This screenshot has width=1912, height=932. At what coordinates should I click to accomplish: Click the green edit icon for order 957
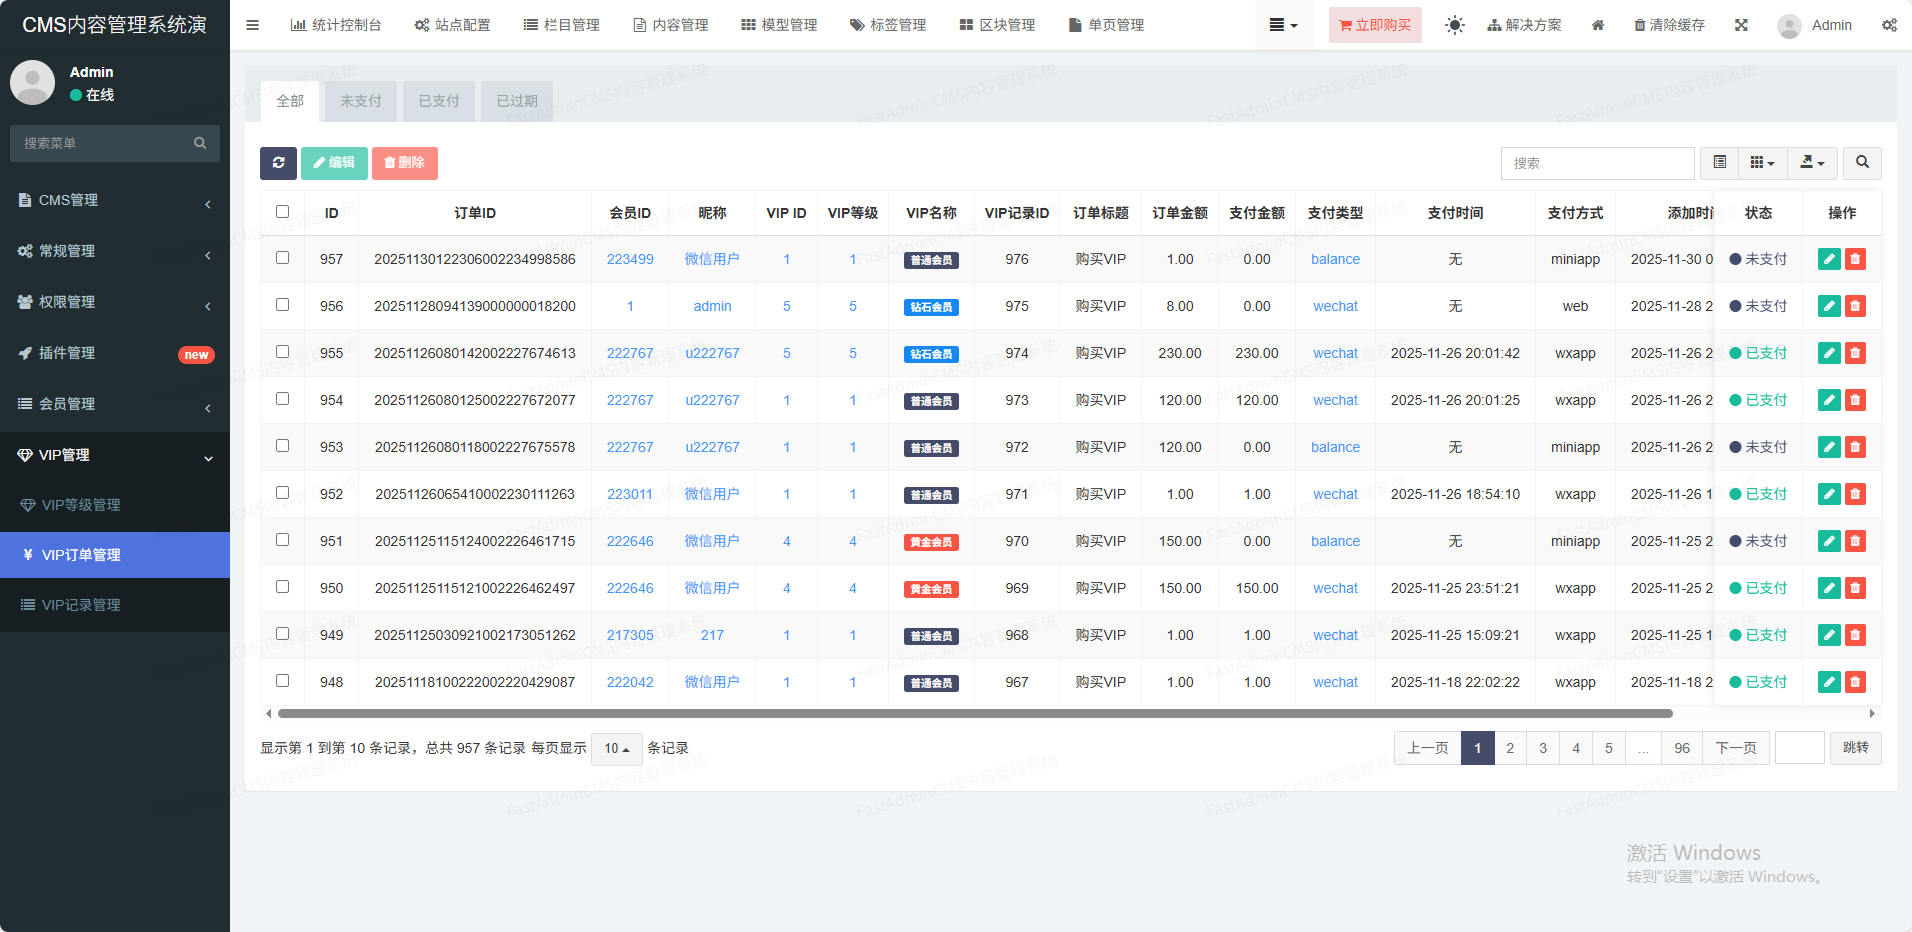point(1829,259)
